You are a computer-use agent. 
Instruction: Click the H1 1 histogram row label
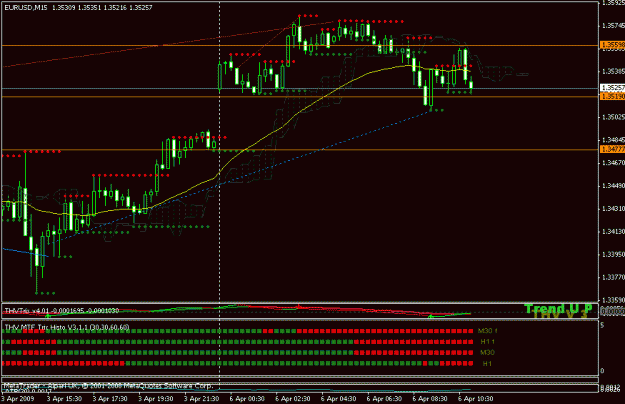(x=487, y=341)
